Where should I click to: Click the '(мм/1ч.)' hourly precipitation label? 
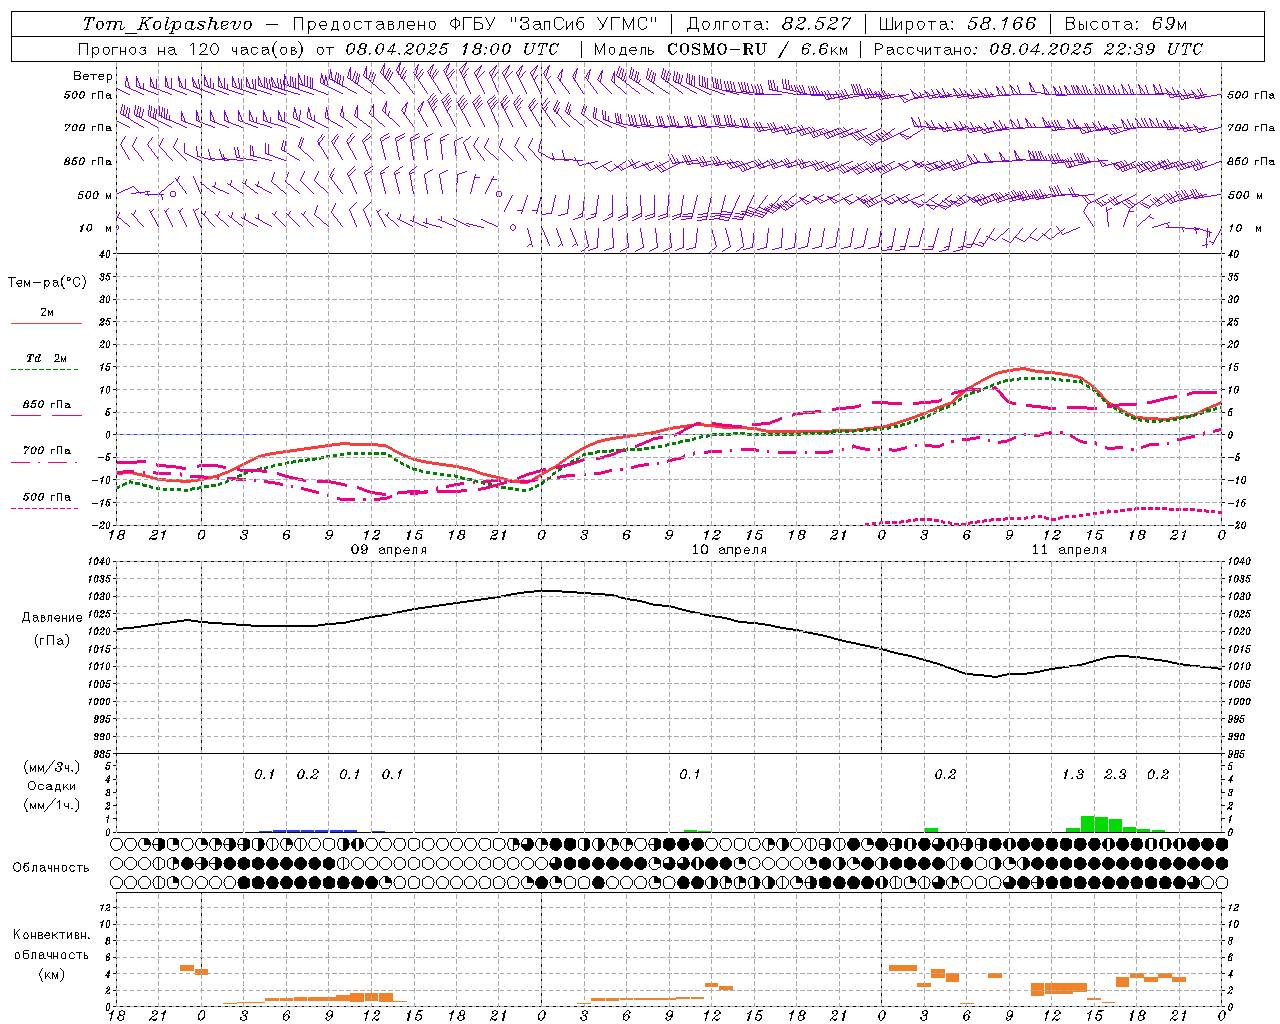51,805
